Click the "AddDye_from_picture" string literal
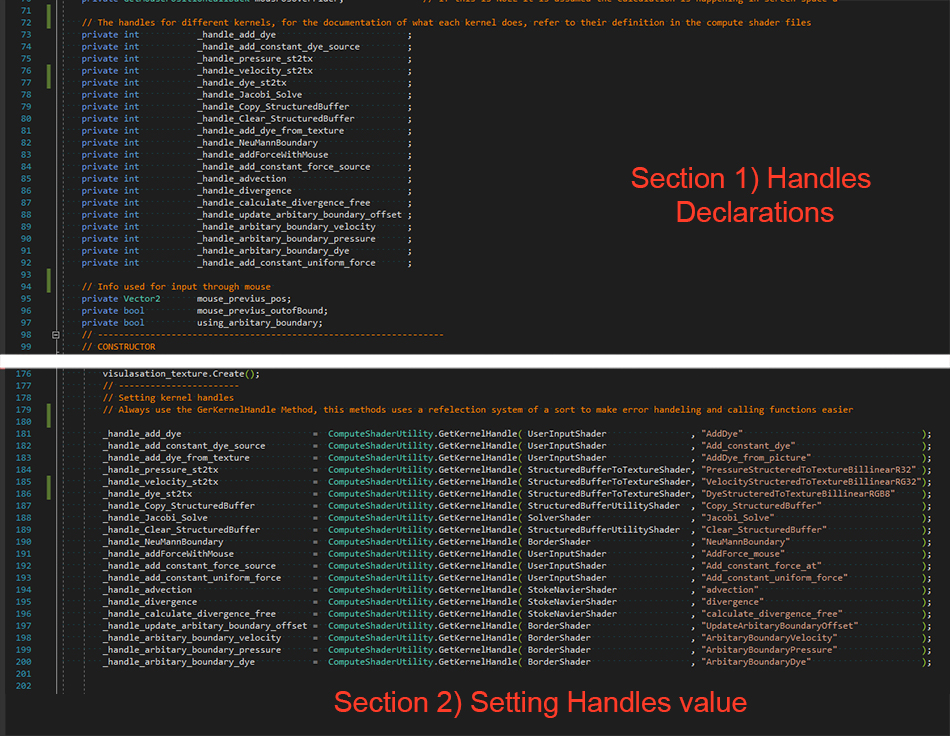 [756, 458]
